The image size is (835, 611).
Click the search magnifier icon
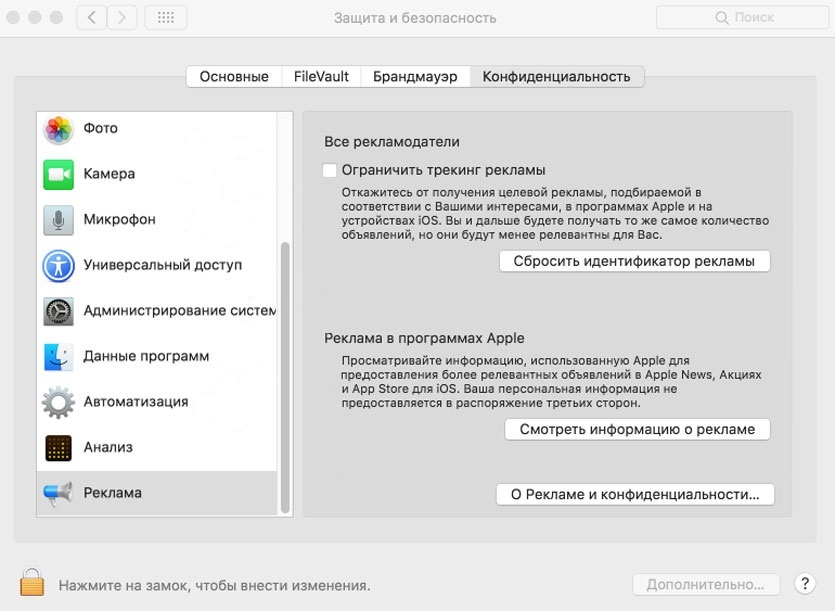[x=722, y=18]
